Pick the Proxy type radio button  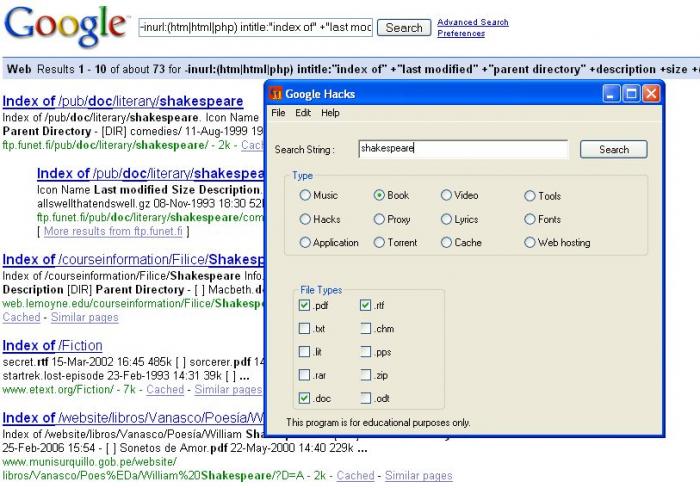(x=379, y=219)
